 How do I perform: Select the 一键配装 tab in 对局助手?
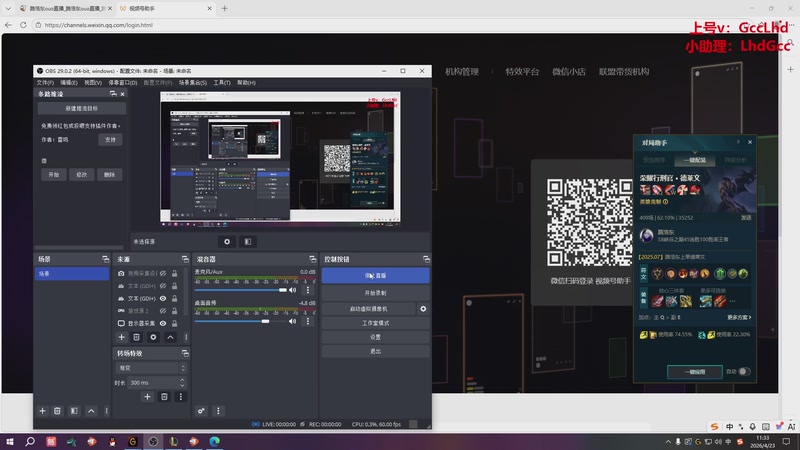pos(694,160)
